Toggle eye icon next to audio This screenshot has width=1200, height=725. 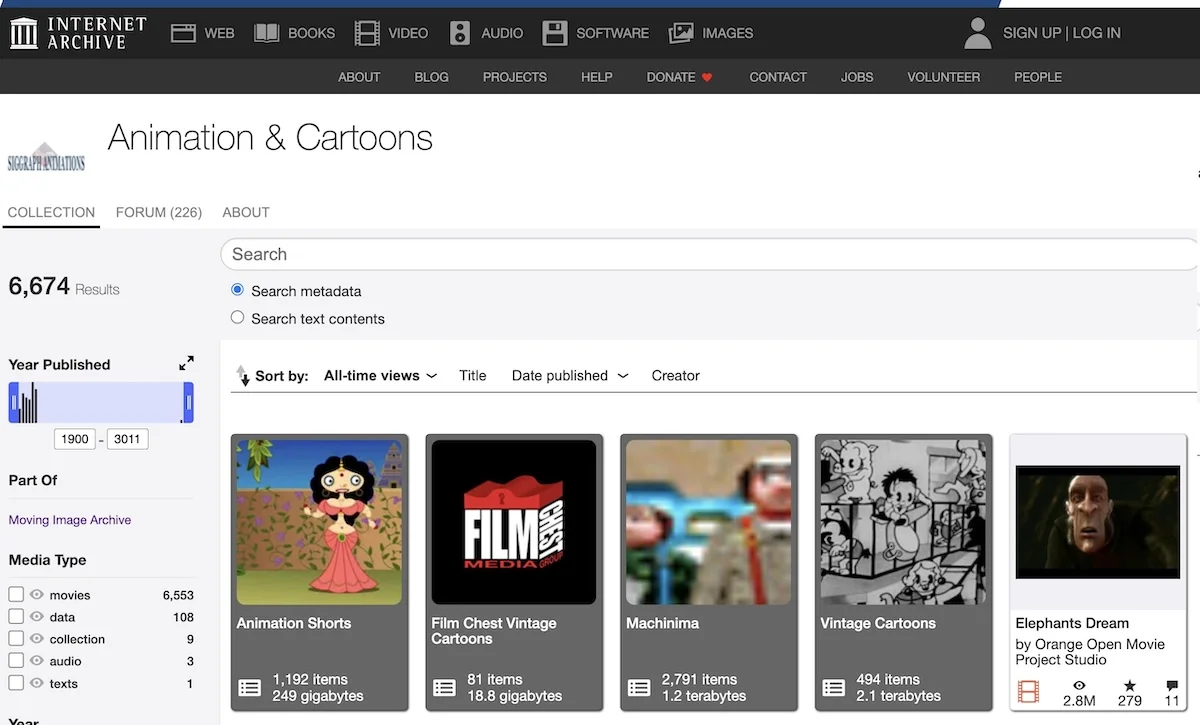[x=37, y=660]
